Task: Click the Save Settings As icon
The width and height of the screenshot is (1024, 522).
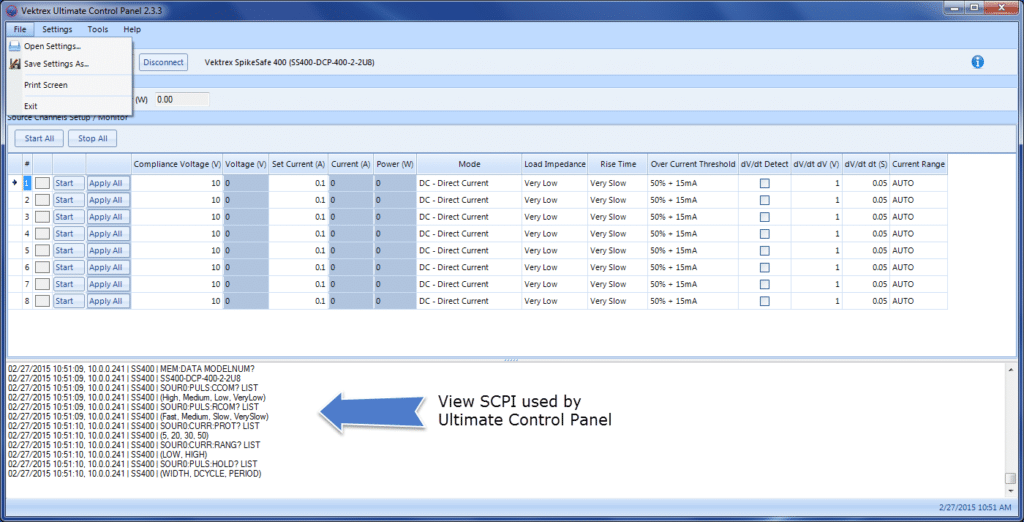Action: [x=14, y=64]
